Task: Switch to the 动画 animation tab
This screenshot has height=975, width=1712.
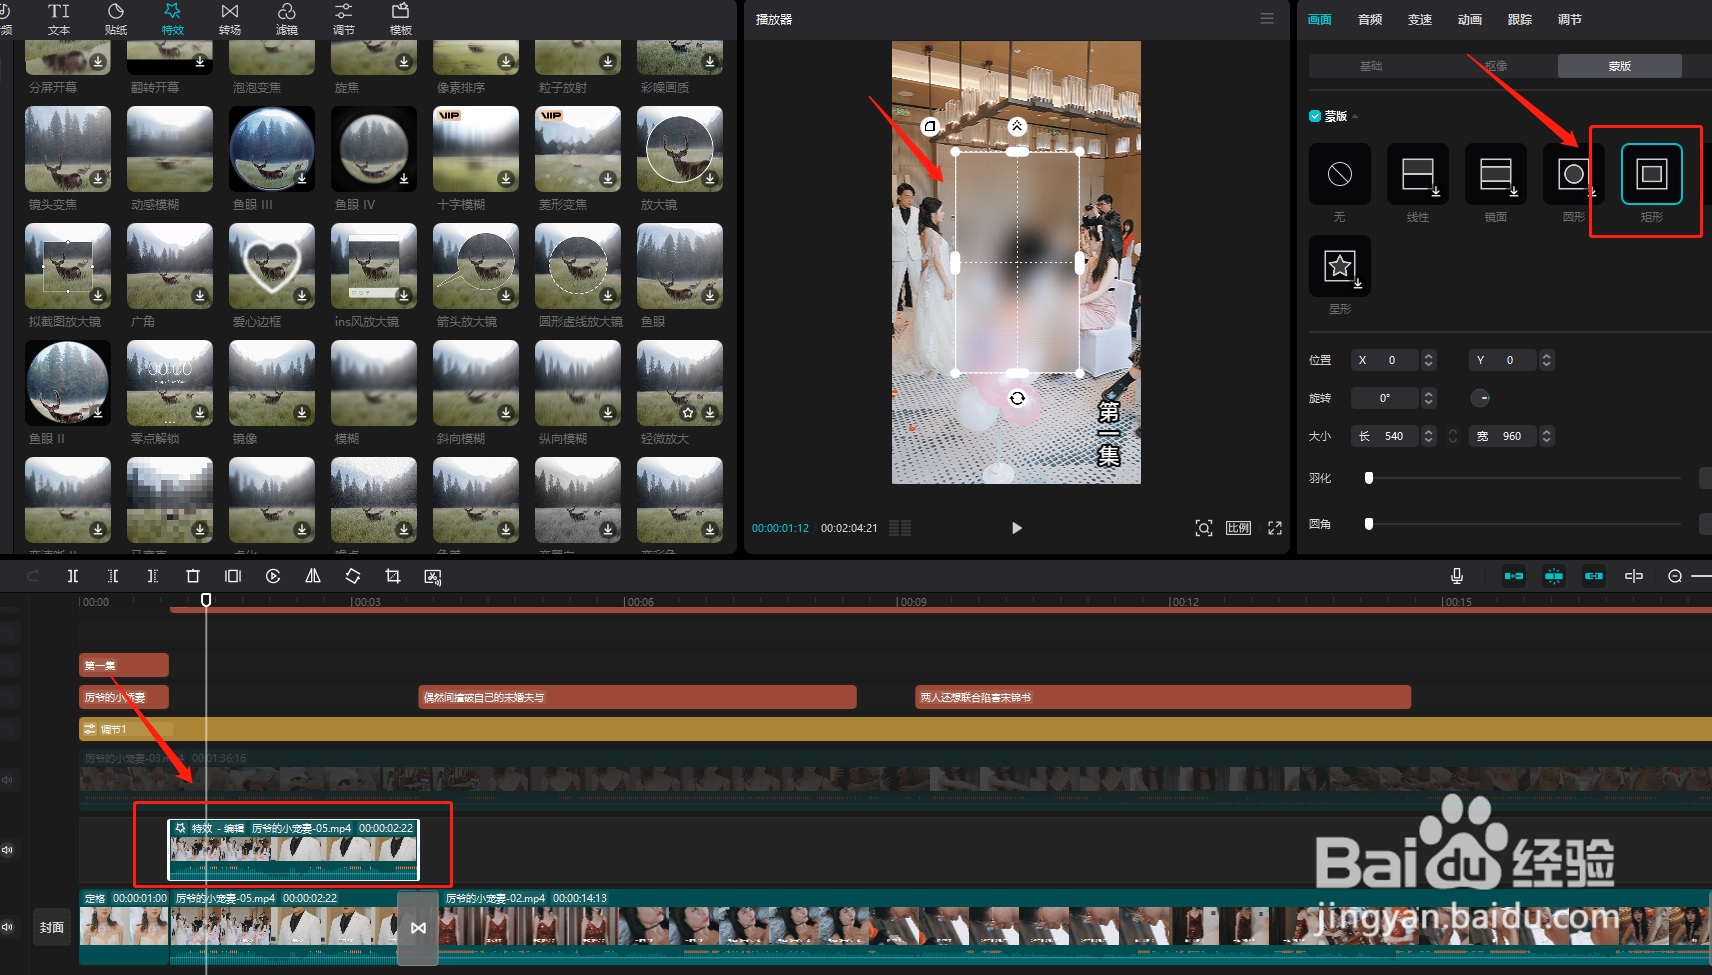Action: pyautogui.click(x=1470, y=19)
